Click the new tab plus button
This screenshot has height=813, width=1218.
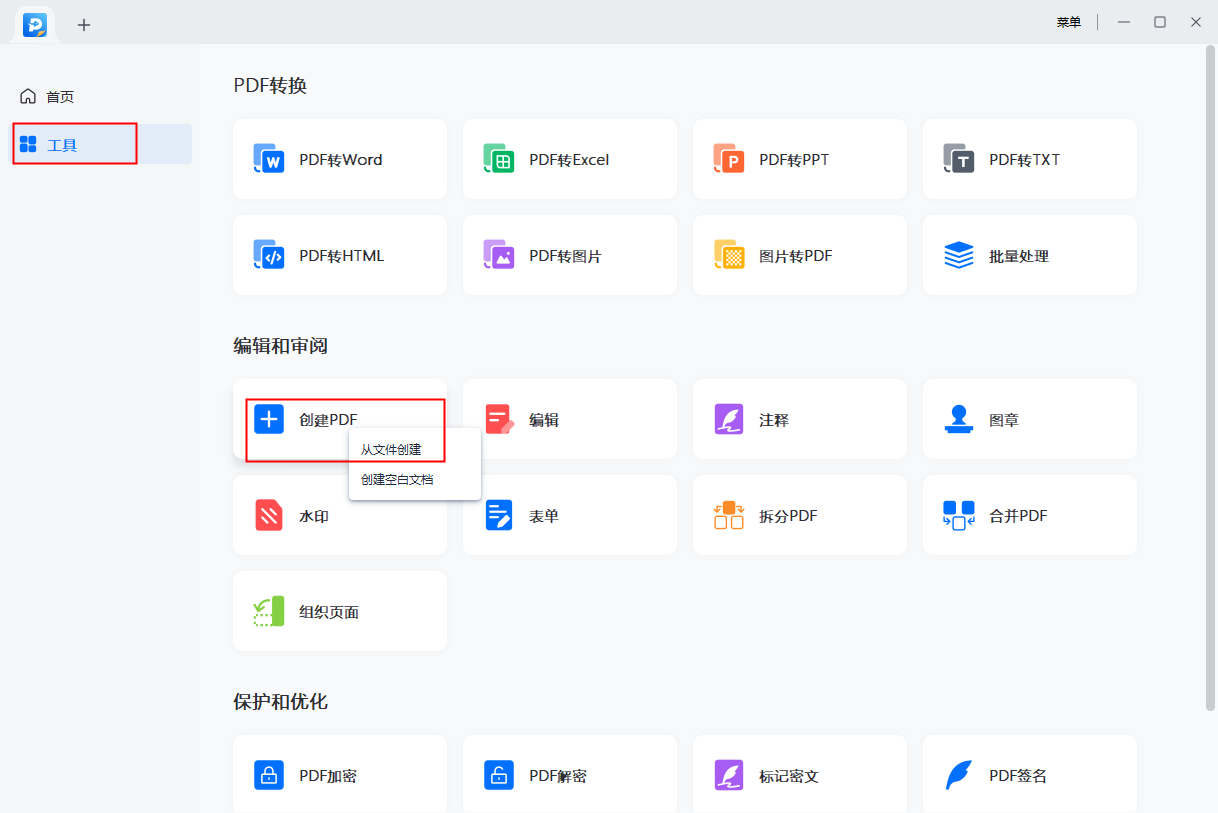[84, 25]
